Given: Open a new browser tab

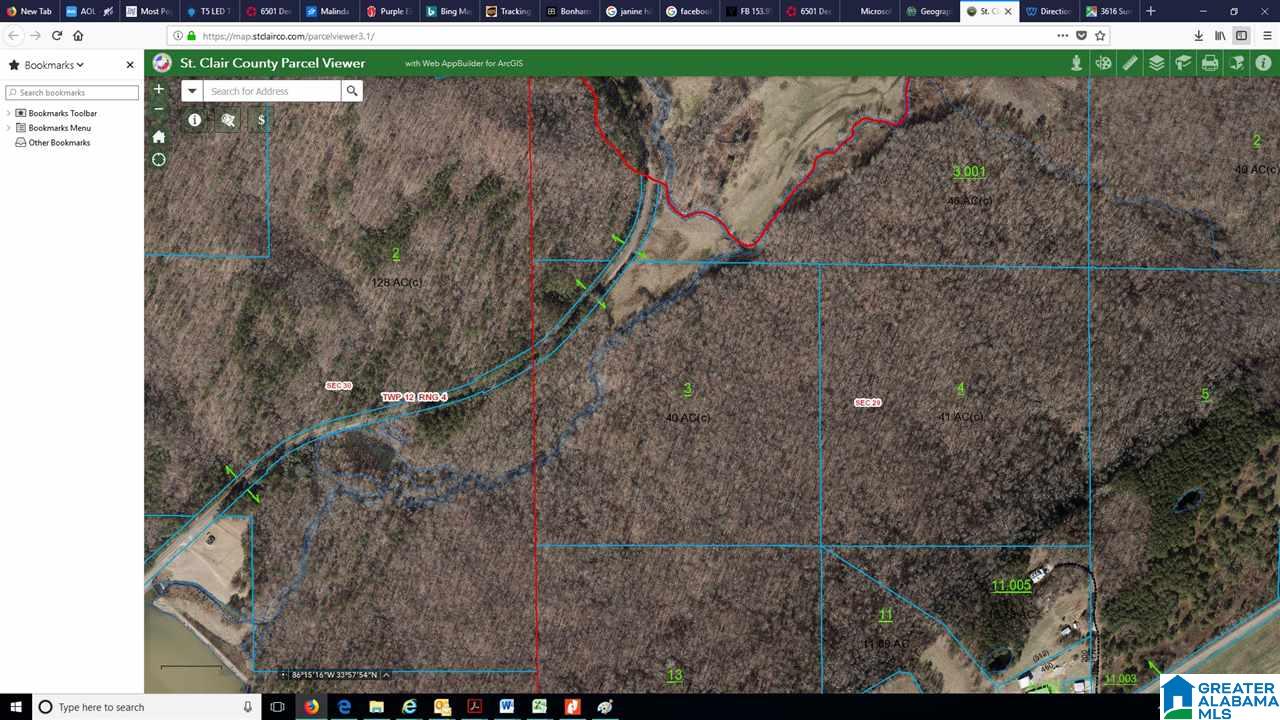Looking at the screenshot, I should pos(1151,11).
